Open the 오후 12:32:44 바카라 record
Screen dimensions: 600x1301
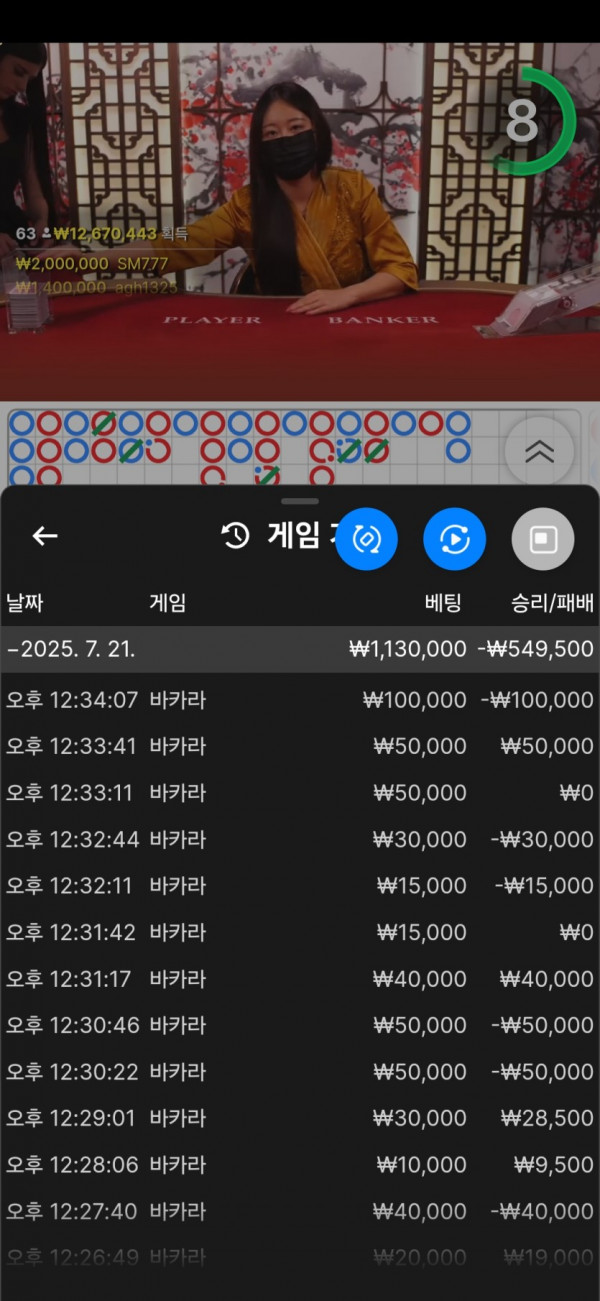click(300, 839)
